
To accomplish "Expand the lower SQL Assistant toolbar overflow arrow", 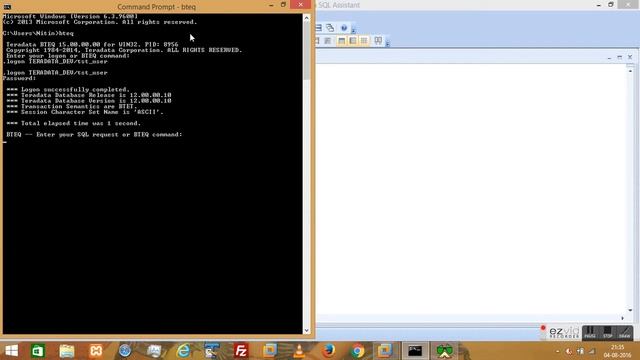I will coord(387,42).
